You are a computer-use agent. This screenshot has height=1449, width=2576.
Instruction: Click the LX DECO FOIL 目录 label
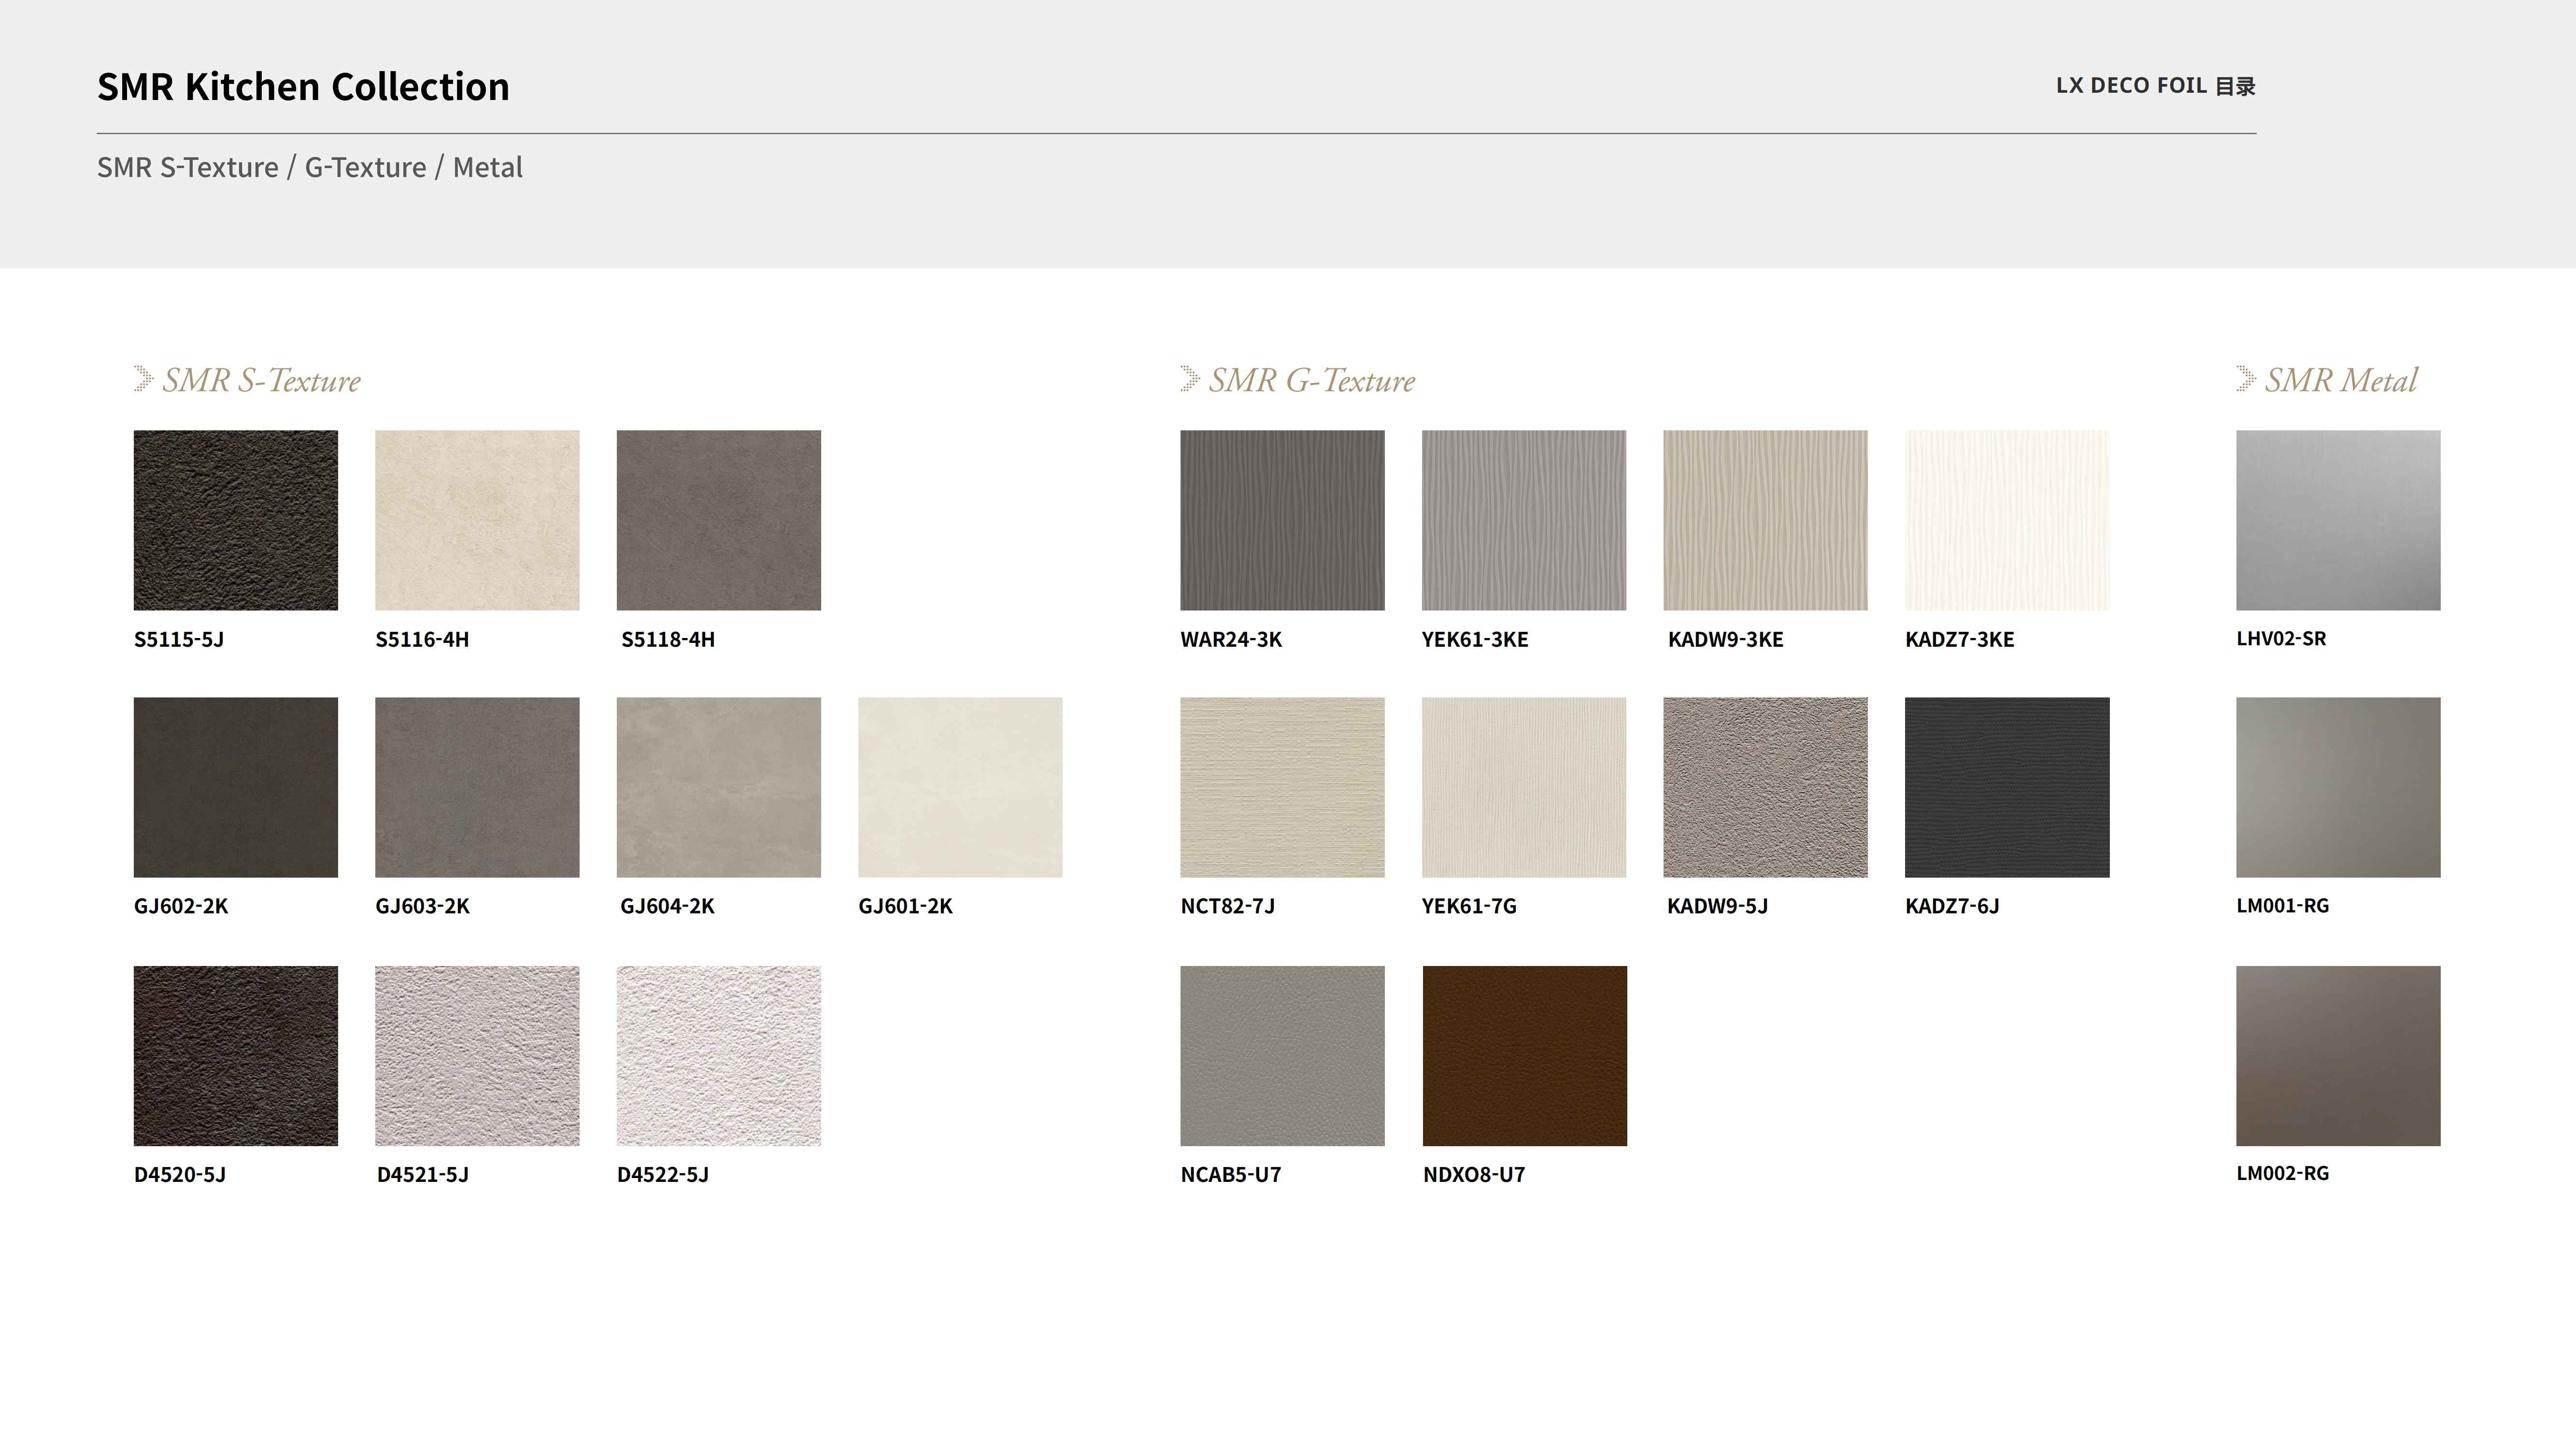tap(2155, 86)
